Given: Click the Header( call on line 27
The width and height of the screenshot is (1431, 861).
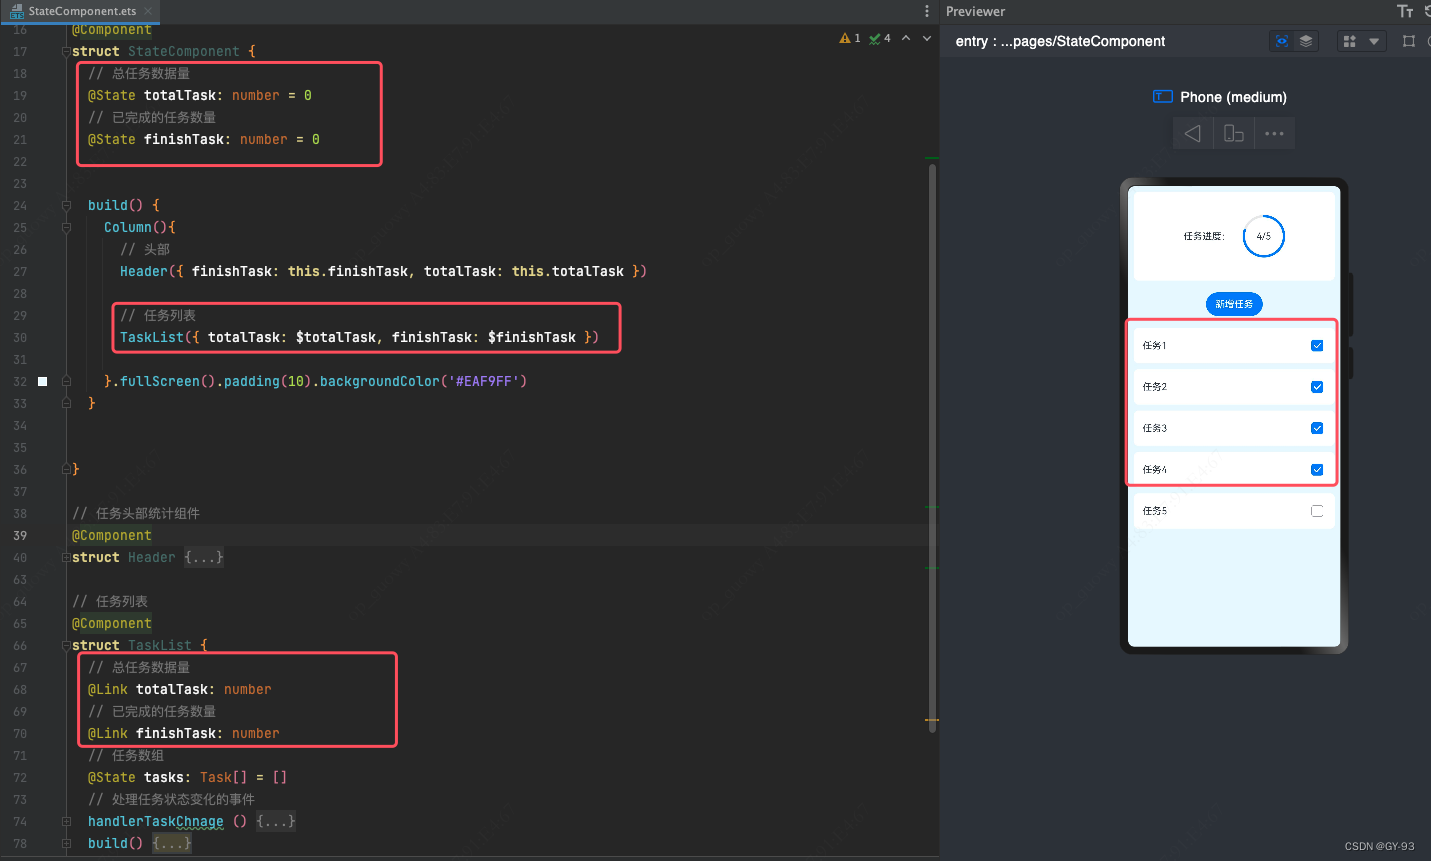Looking at the screenshot, I should (148, 271).
